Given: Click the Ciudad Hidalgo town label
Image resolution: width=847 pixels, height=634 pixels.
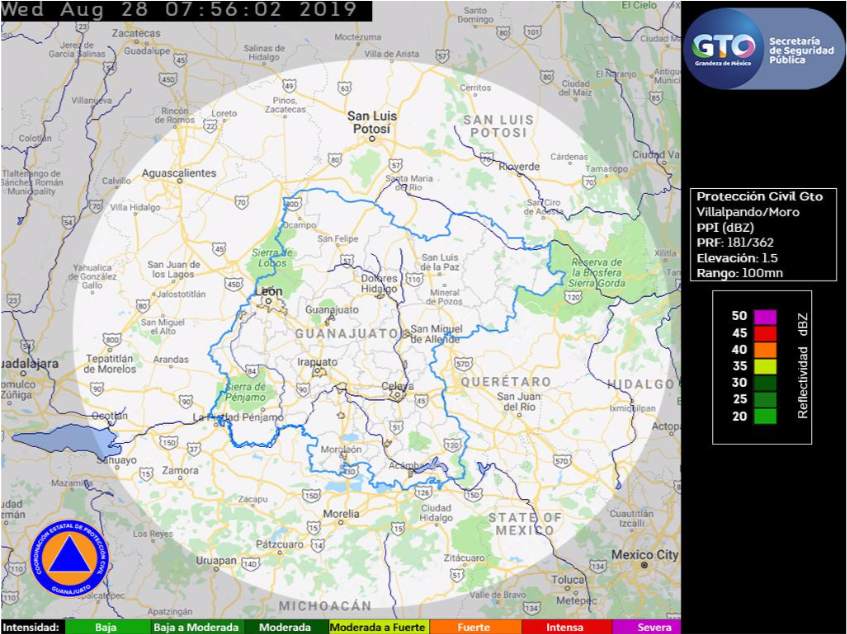Looking at the screenshot, I should (x=436, y=512).
